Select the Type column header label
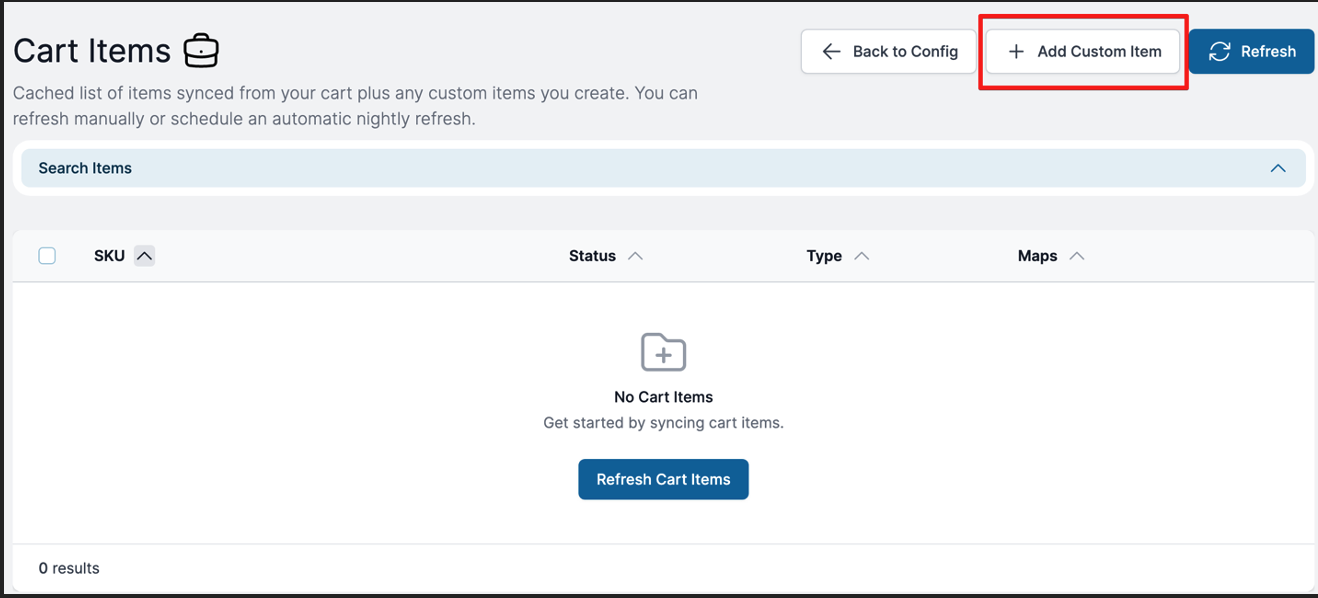The width and height of the screenshot is (1318, 598). pos(824,256)
